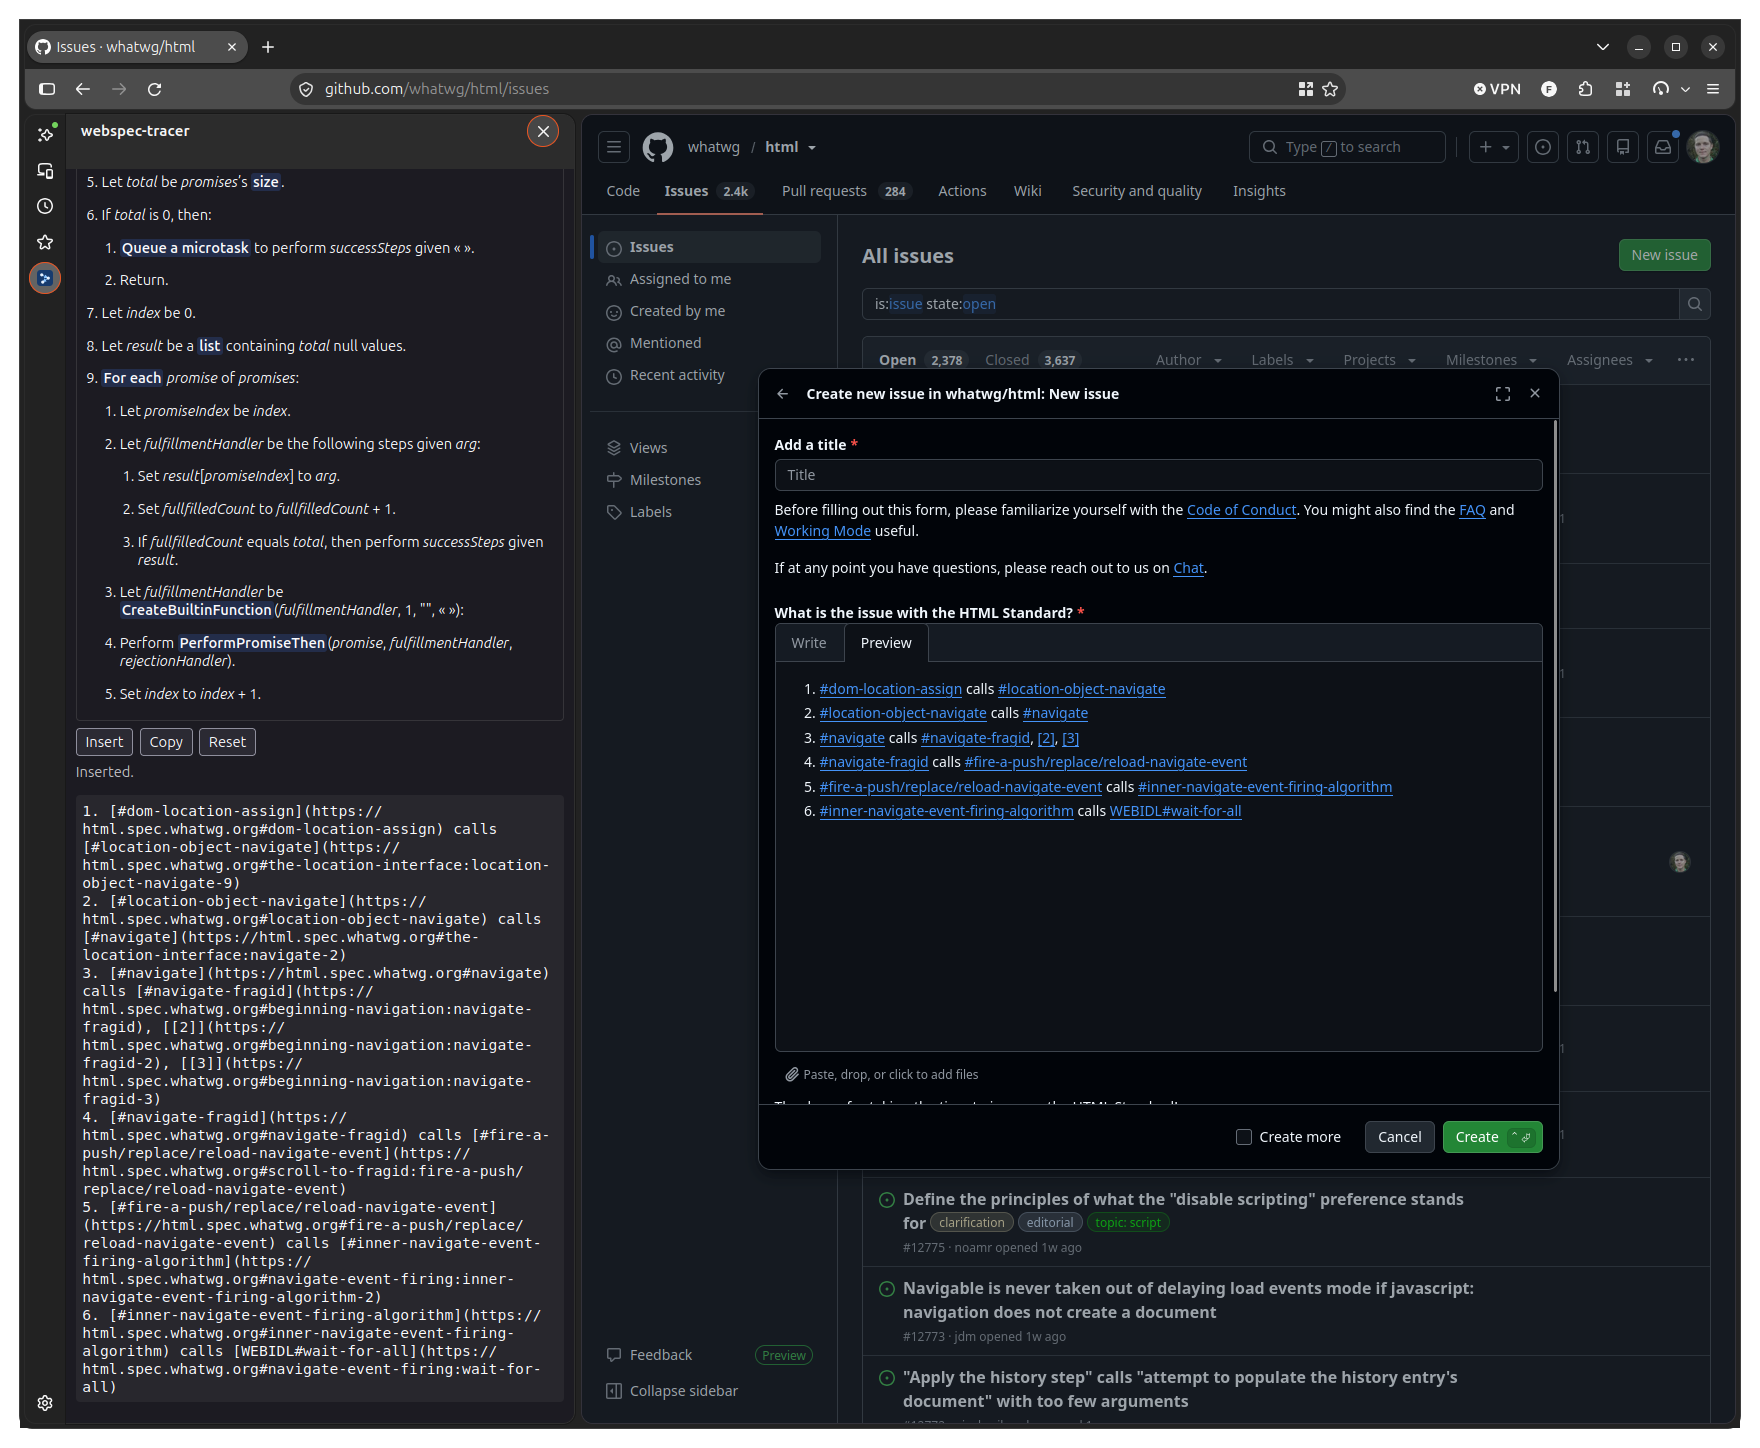Open the browser extensions puzzle icon
Screen dimensions: 1760x1448
(1585, 89)
